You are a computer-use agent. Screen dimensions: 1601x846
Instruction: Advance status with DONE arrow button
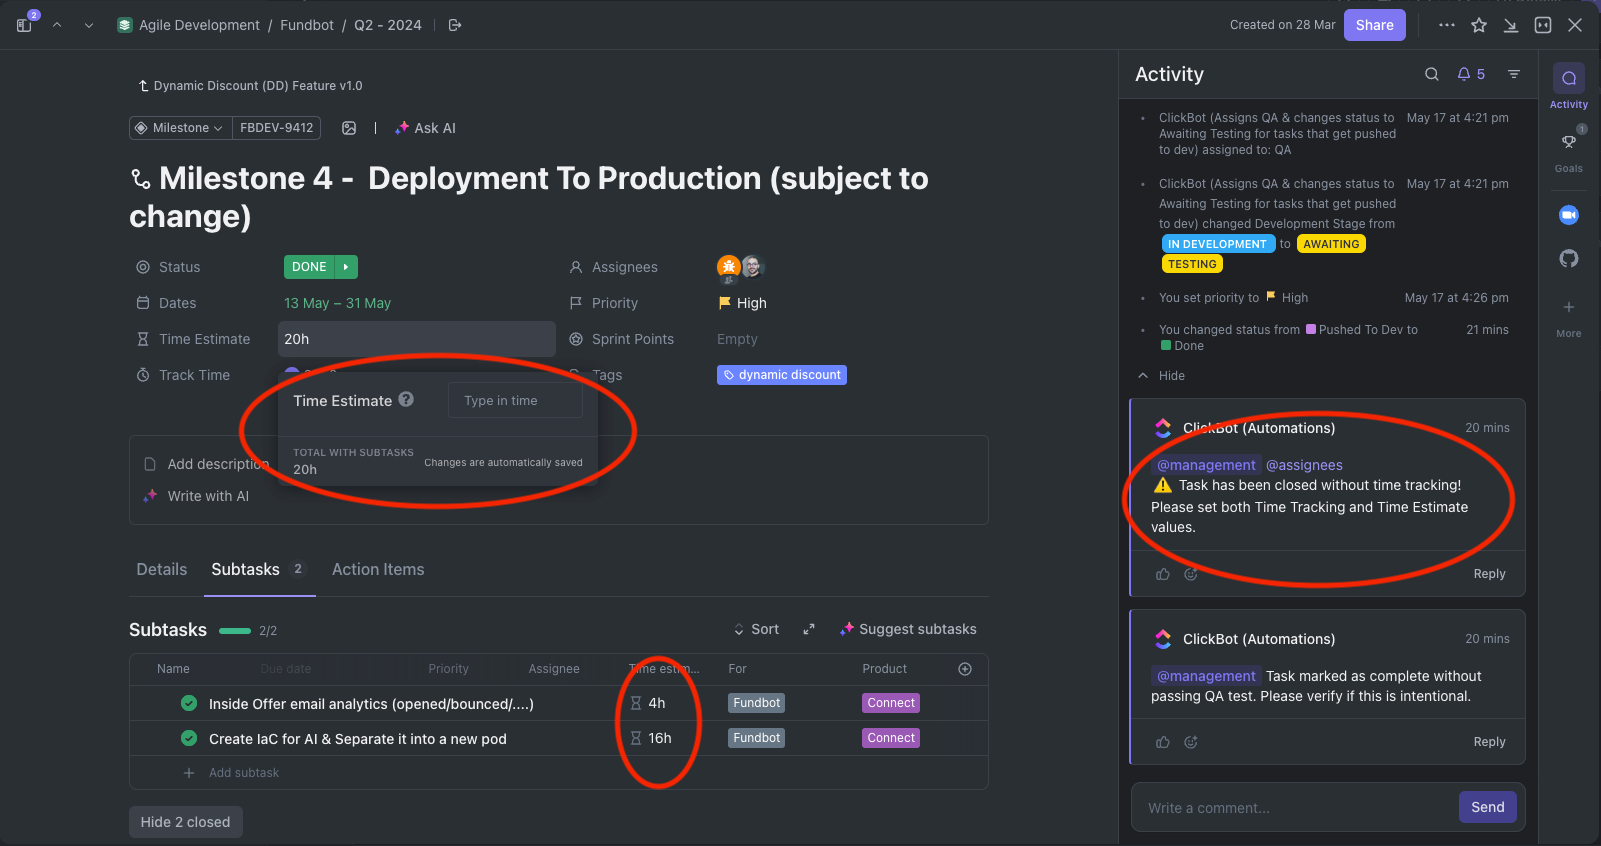(346, 267)
